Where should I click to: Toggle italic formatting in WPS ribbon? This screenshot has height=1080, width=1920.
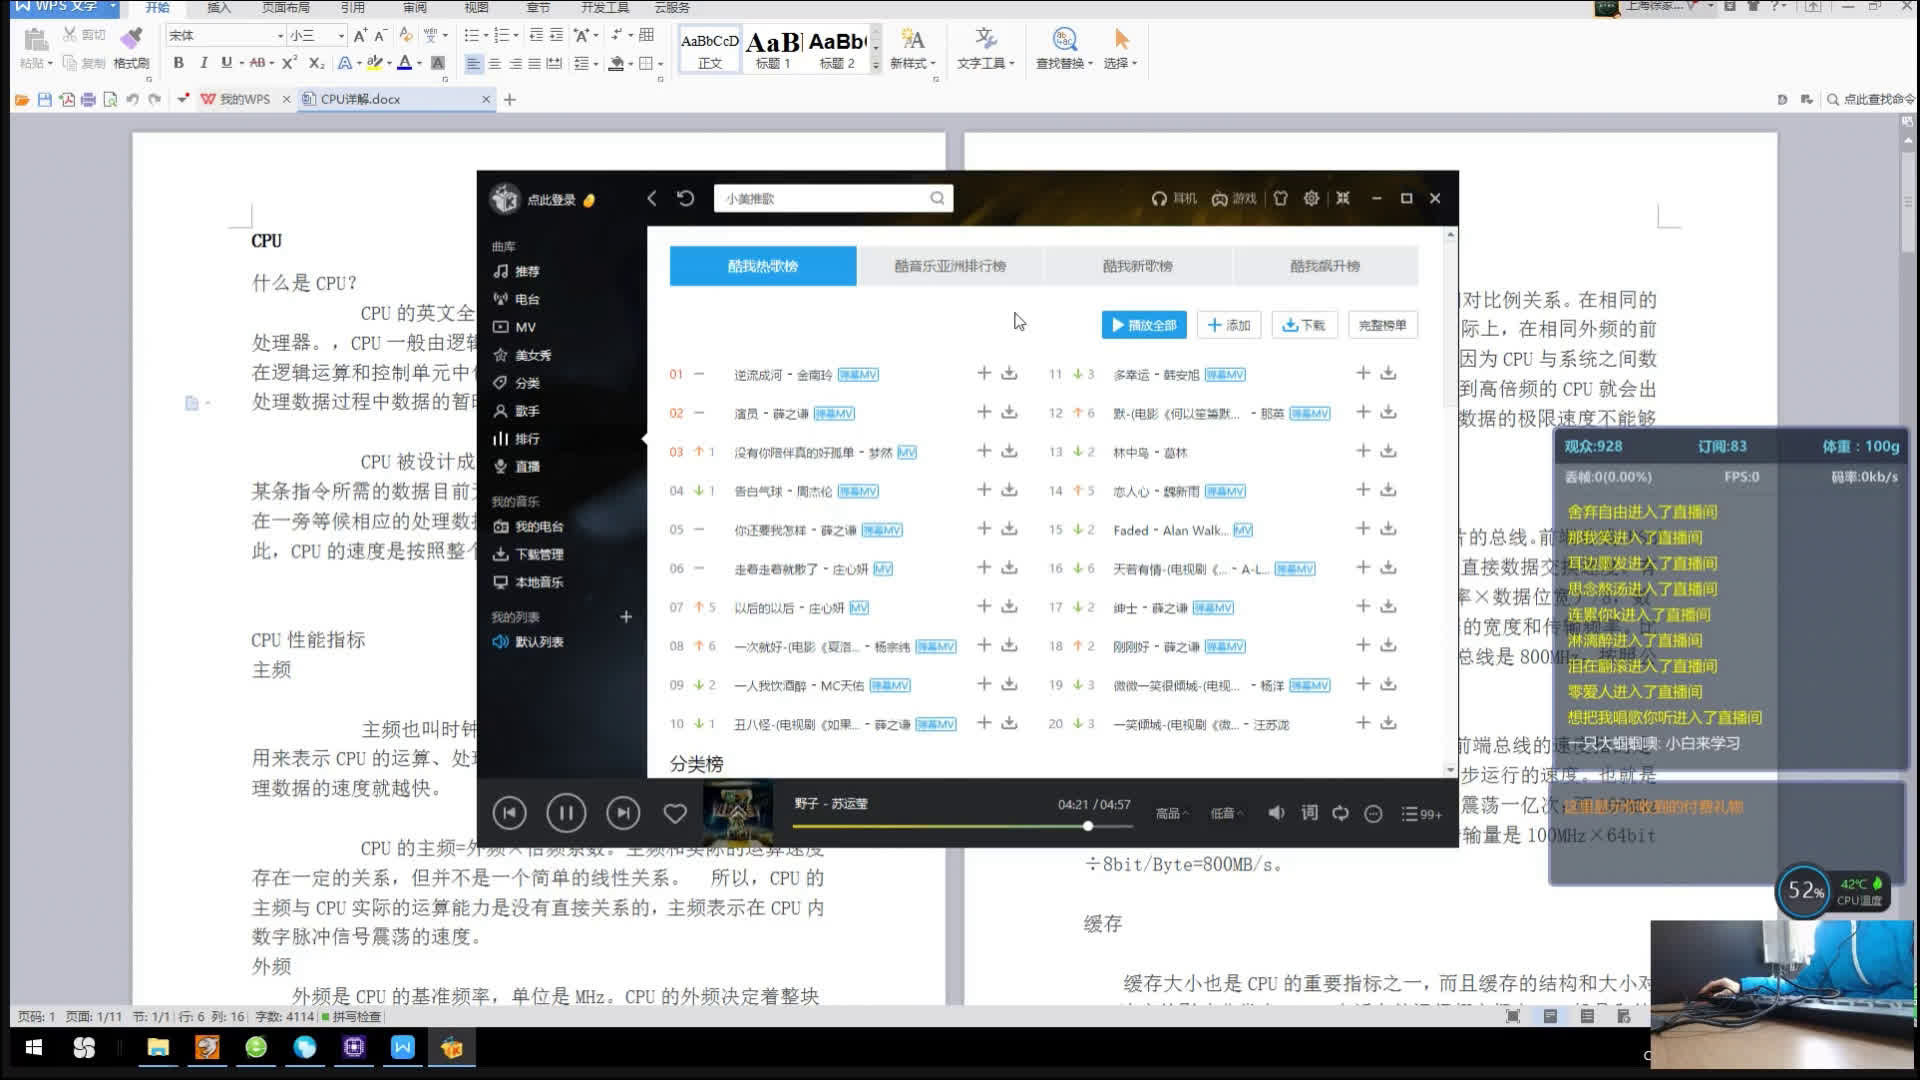[204, 63]
